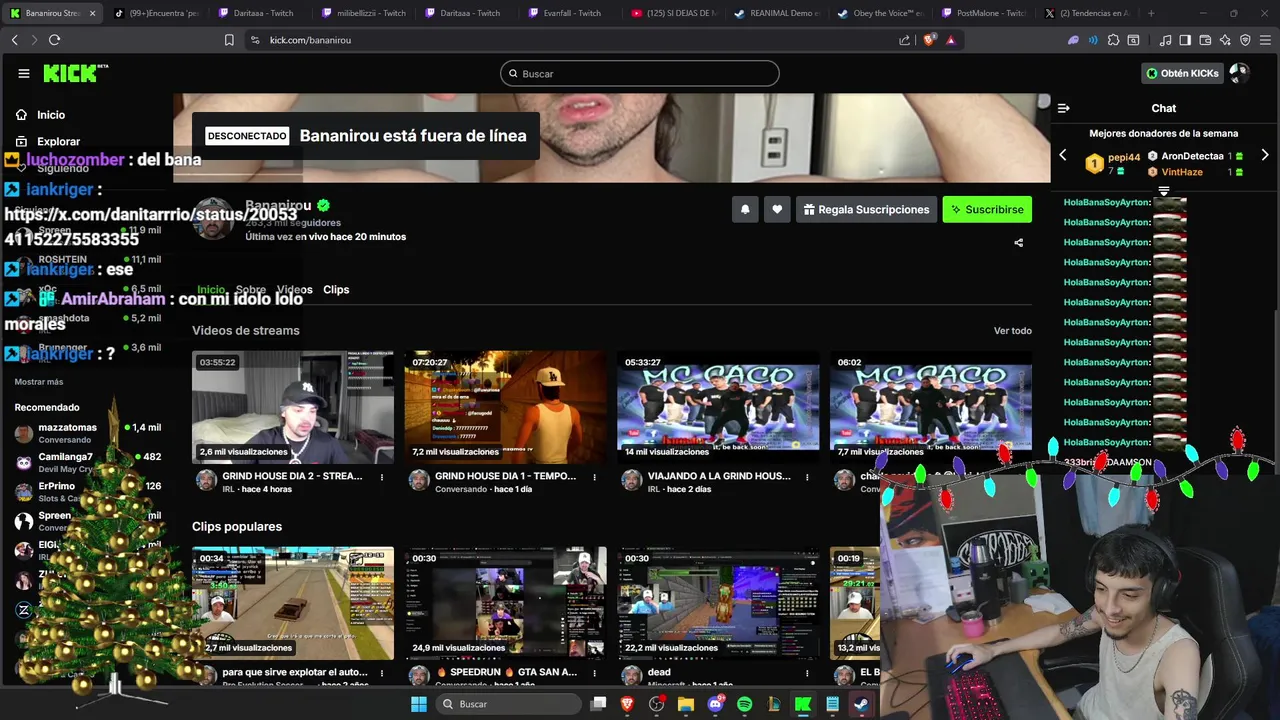This screenshot has width=1280, height=720.
Task: Open the browser main hamburger menu
Action: (x=1265, y=40)
